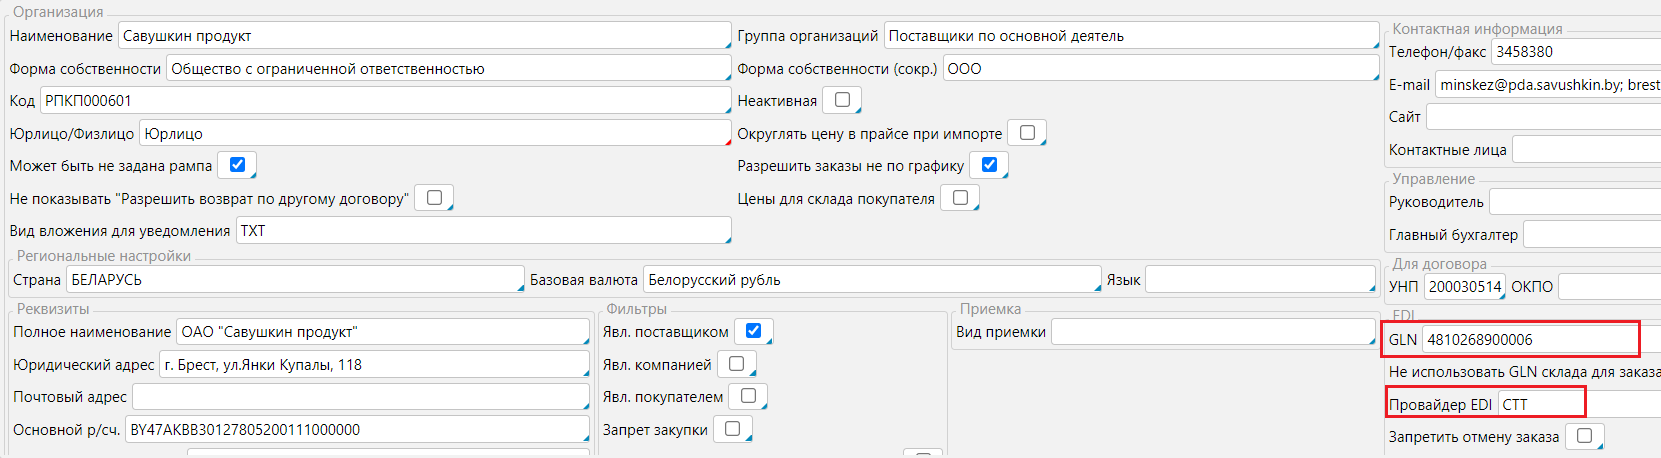Click the "Телефон/факс" input field
The image size is (1661, 458).
tap(1574, 52)
